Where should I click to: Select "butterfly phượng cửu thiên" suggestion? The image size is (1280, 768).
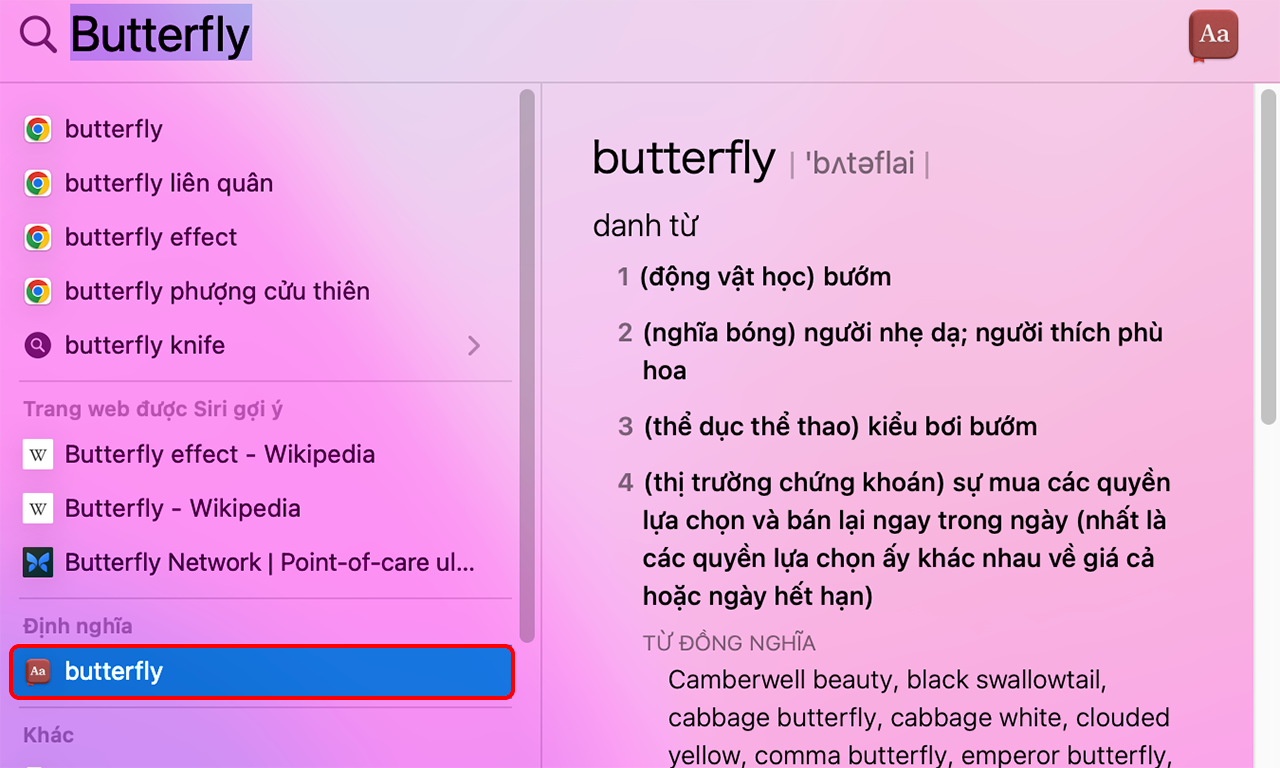pyautogui.click(x=217, y=291)
